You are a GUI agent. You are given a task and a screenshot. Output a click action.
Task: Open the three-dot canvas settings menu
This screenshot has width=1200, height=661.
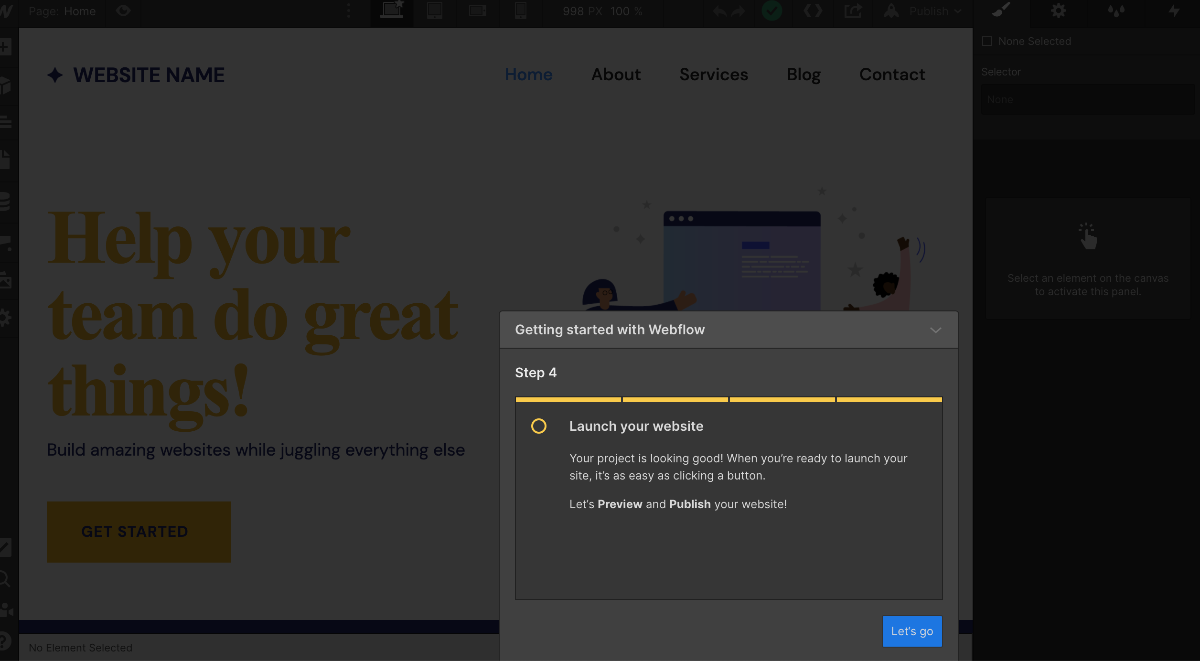[x=349, y=11]
